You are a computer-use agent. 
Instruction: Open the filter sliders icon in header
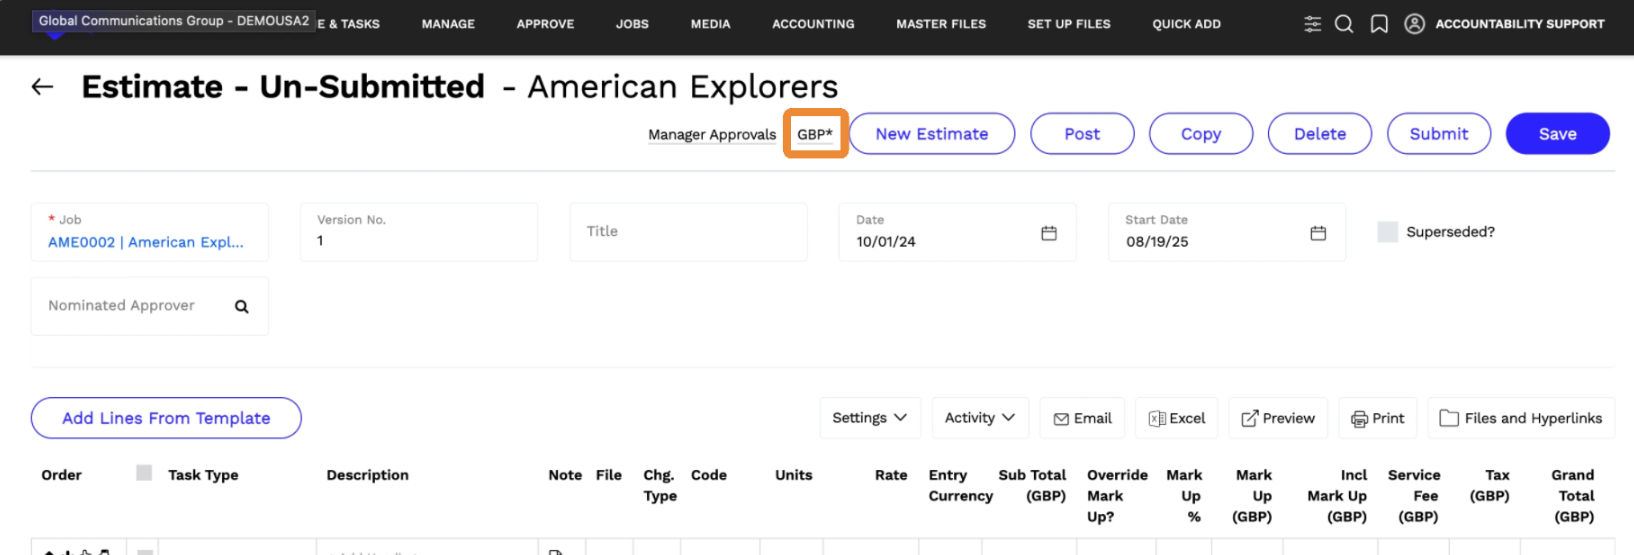(x=1312, y=24)
